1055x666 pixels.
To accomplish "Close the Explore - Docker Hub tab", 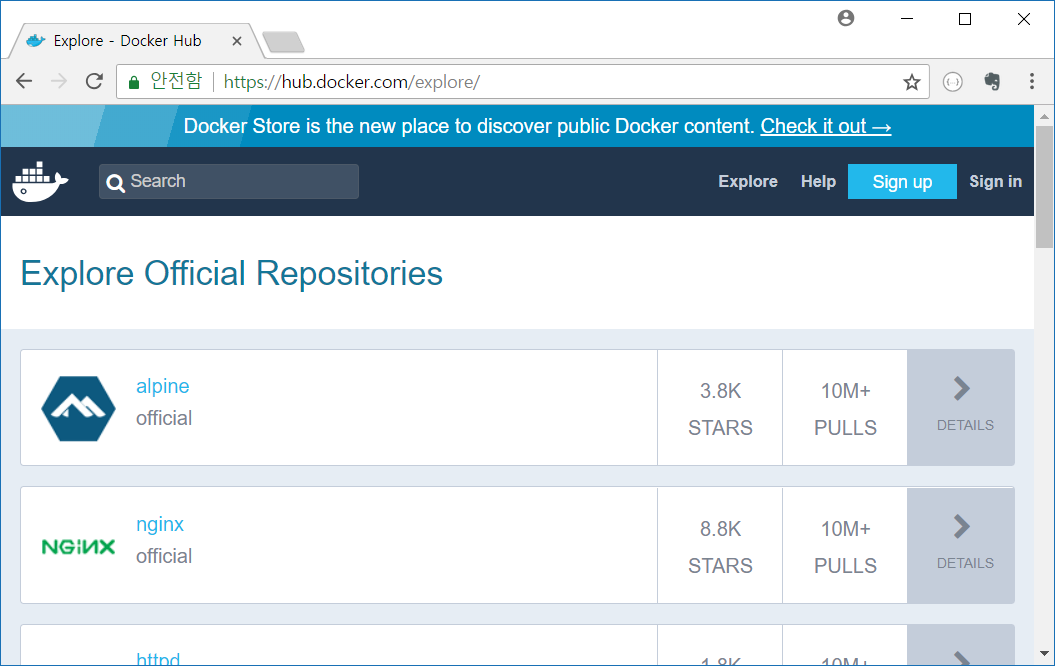I will pyautogui.click(x=237, y=41).
